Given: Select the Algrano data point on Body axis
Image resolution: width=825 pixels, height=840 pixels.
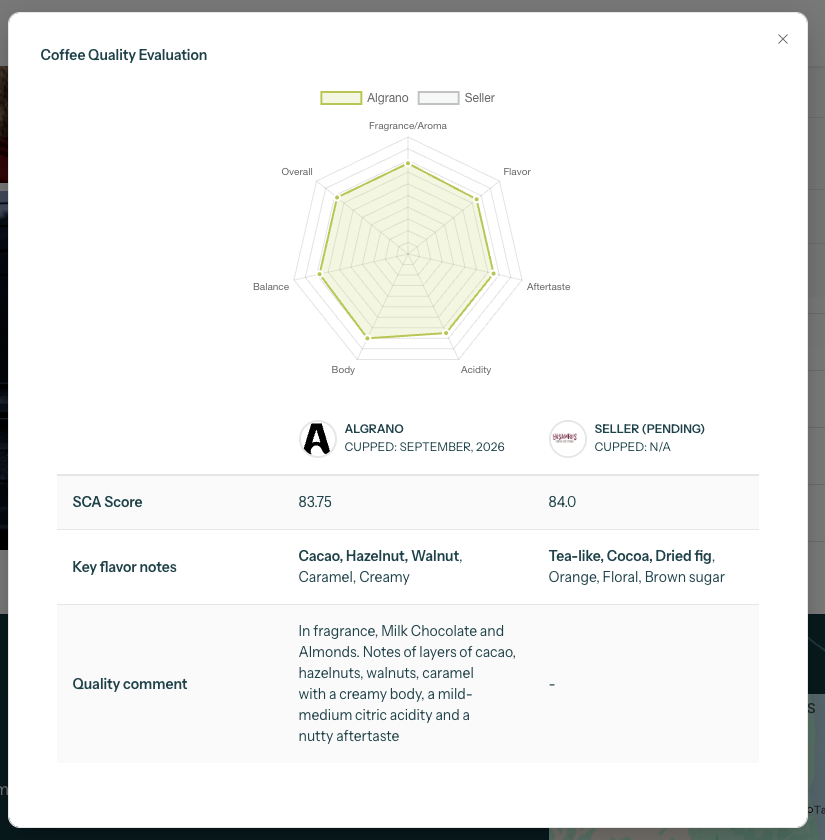Looking at the screenshot, I should [x=368, y=338].
